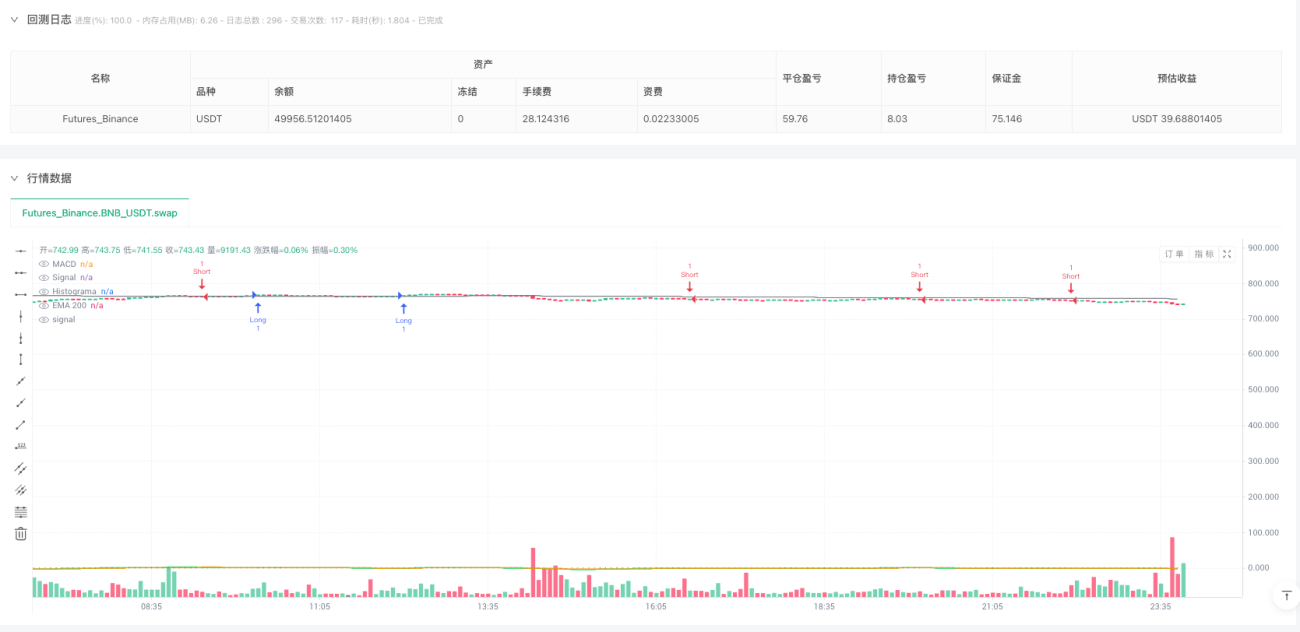
Task: Select the price line tool
Action: pyautogui.click(x=20, y=446)
